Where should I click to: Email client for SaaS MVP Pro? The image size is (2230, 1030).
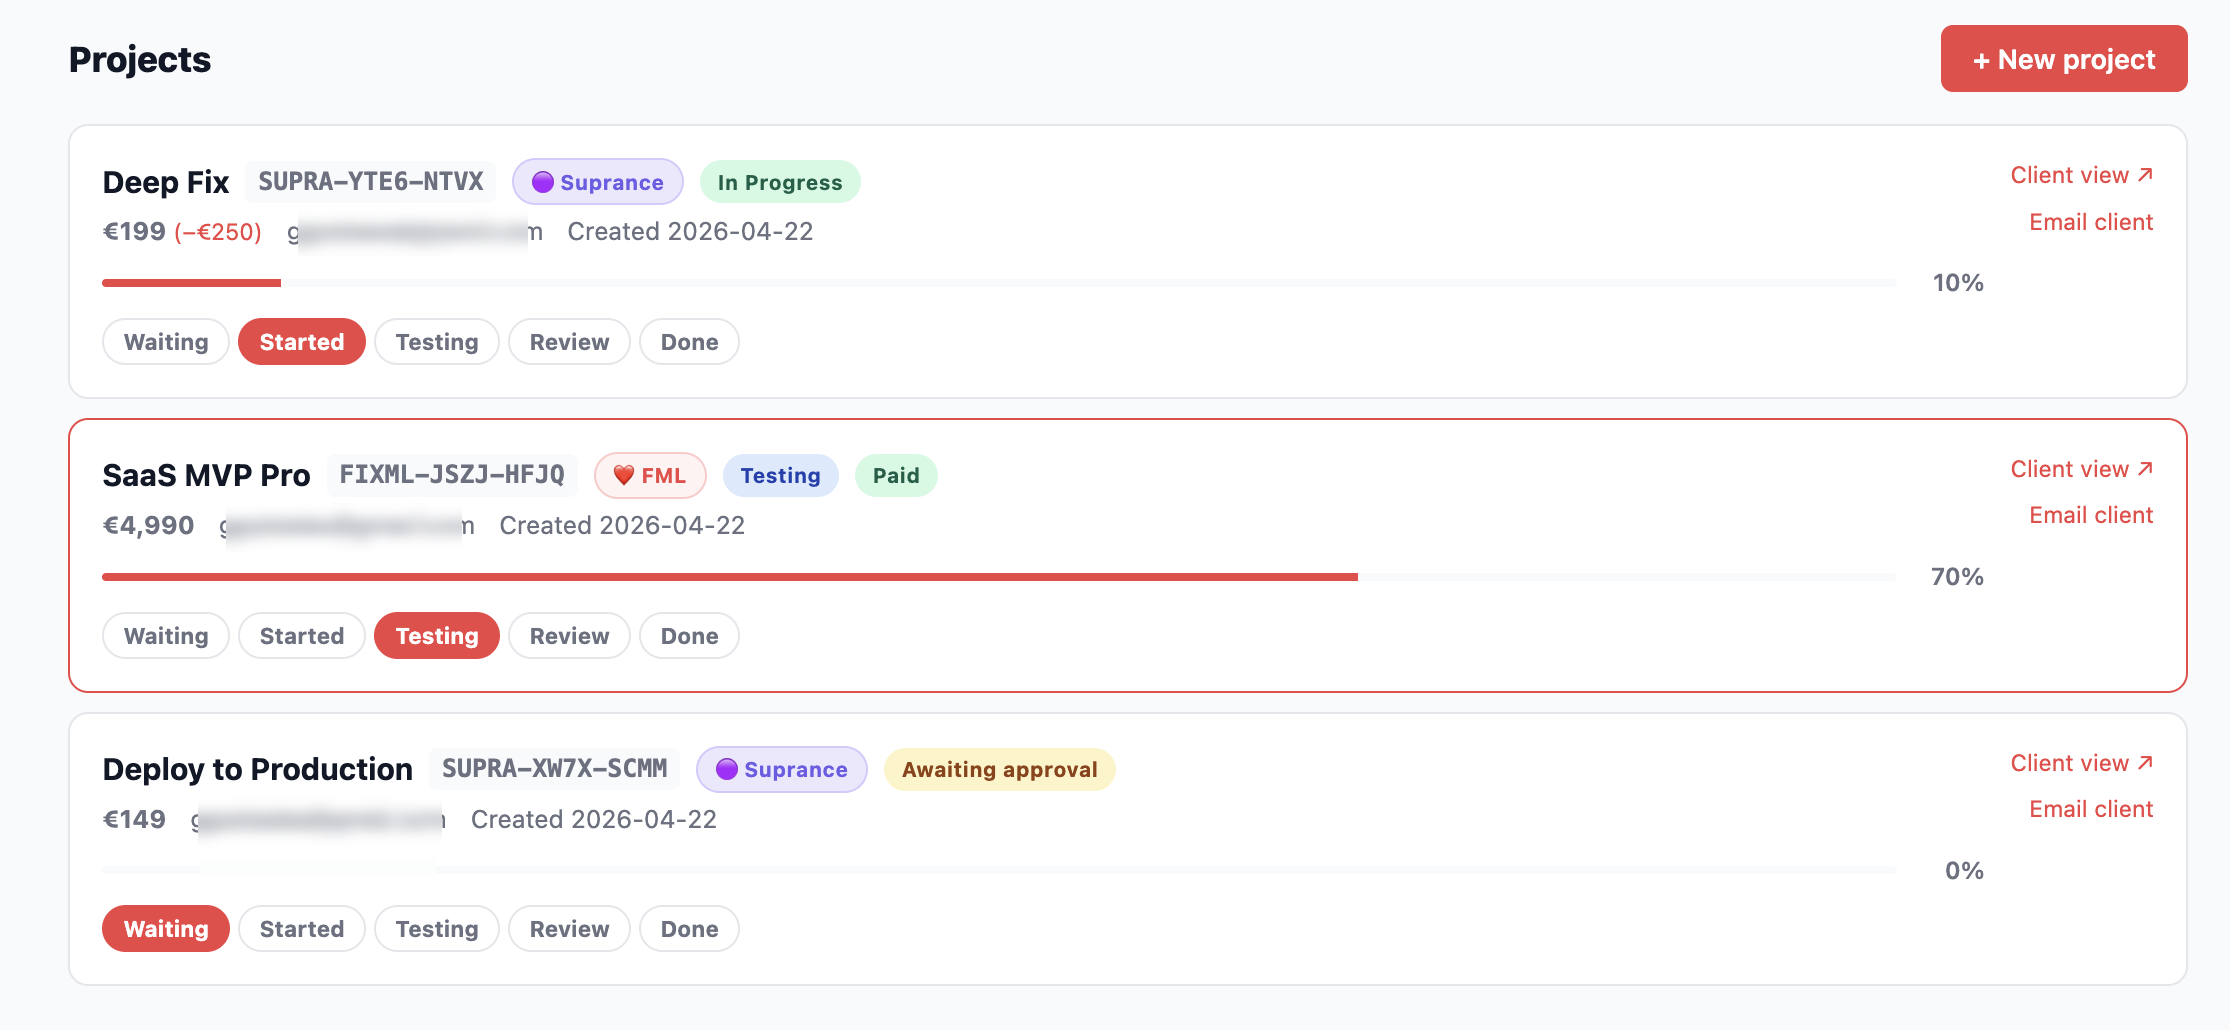click(2091, 515)
